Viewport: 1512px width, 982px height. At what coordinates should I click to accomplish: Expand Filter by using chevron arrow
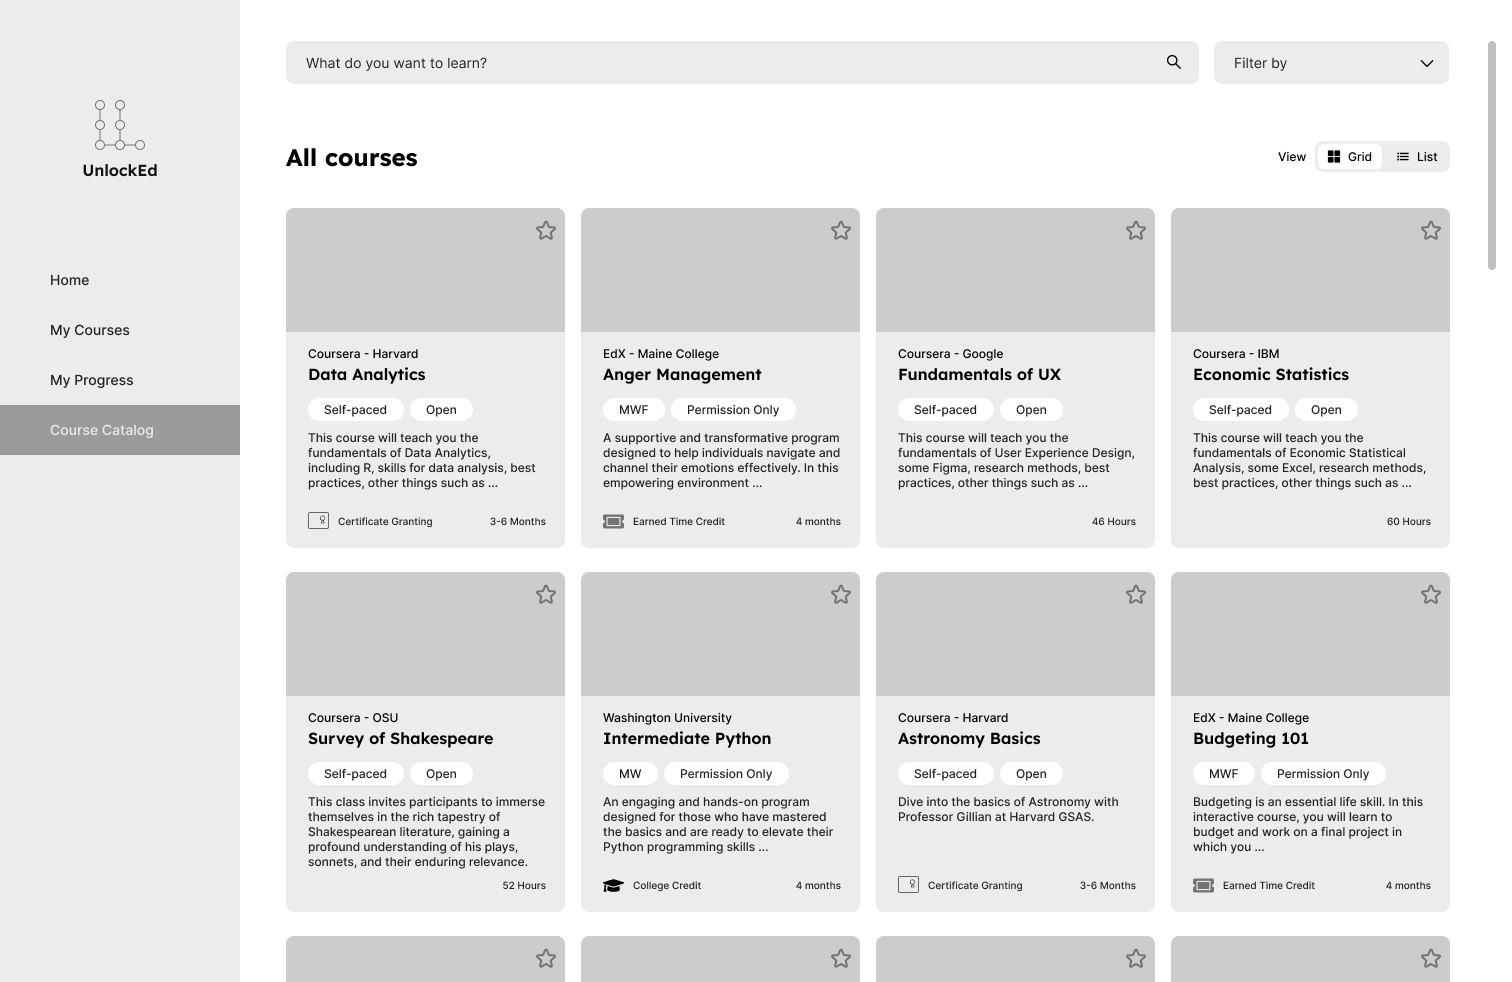(x=1427, y=63)
